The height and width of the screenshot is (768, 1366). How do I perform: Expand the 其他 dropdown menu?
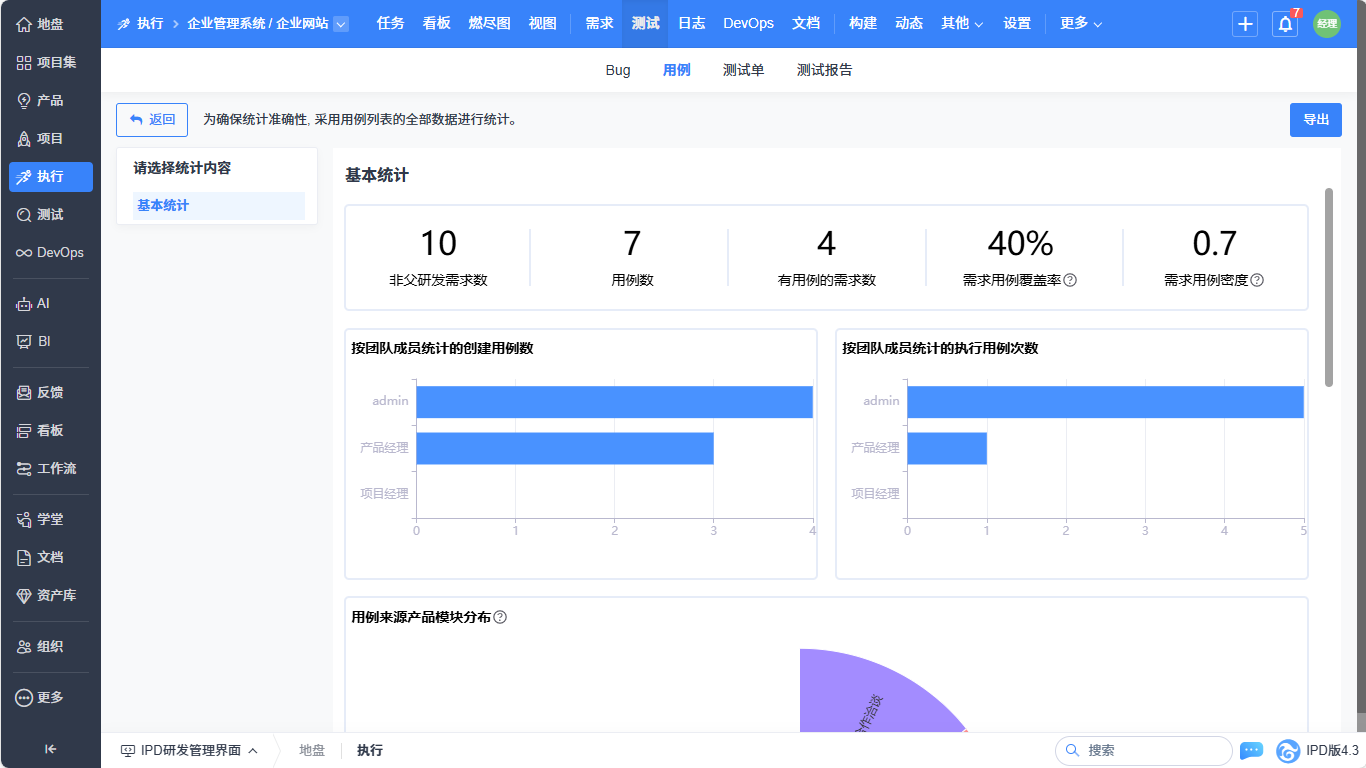[962, 23]
